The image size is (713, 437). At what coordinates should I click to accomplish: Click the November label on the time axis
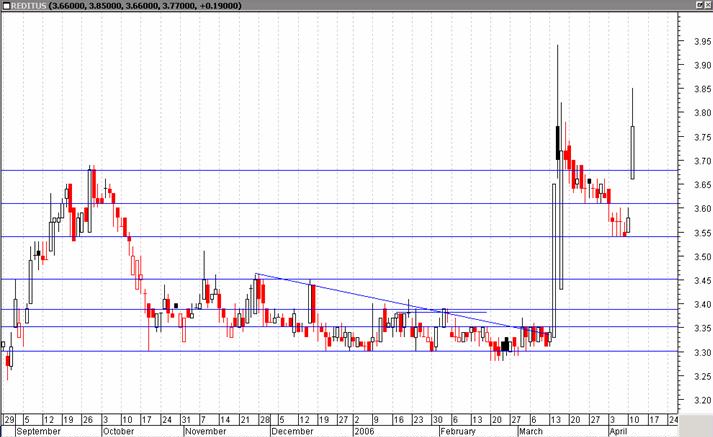pos(206,431)
